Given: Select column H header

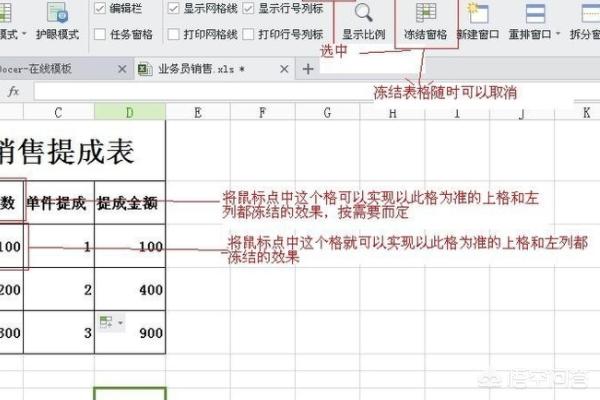Looking at the screenshot, I should pos(392,113).
